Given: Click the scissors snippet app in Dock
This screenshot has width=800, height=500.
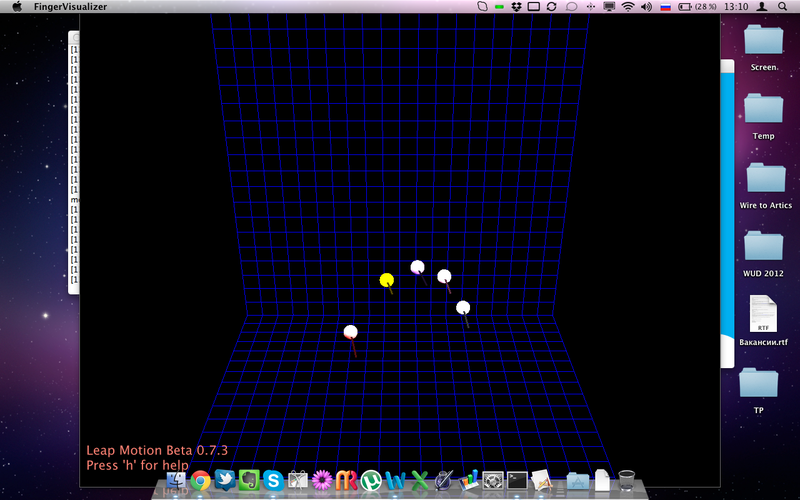Looking at the screenshot, I should tap(298, 481).
